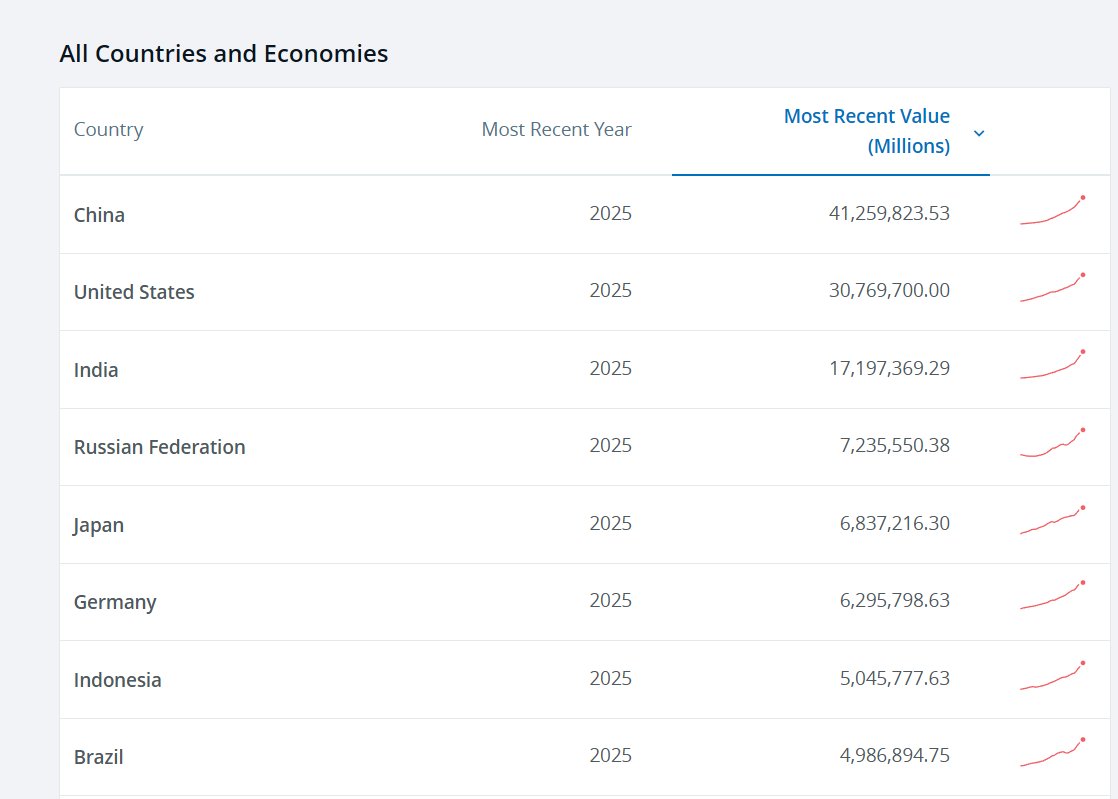The height and width of the screenshot is (799, 1118).
Task: Open Japan's trend sparkline chart
Action: (x=1052, y=520)
